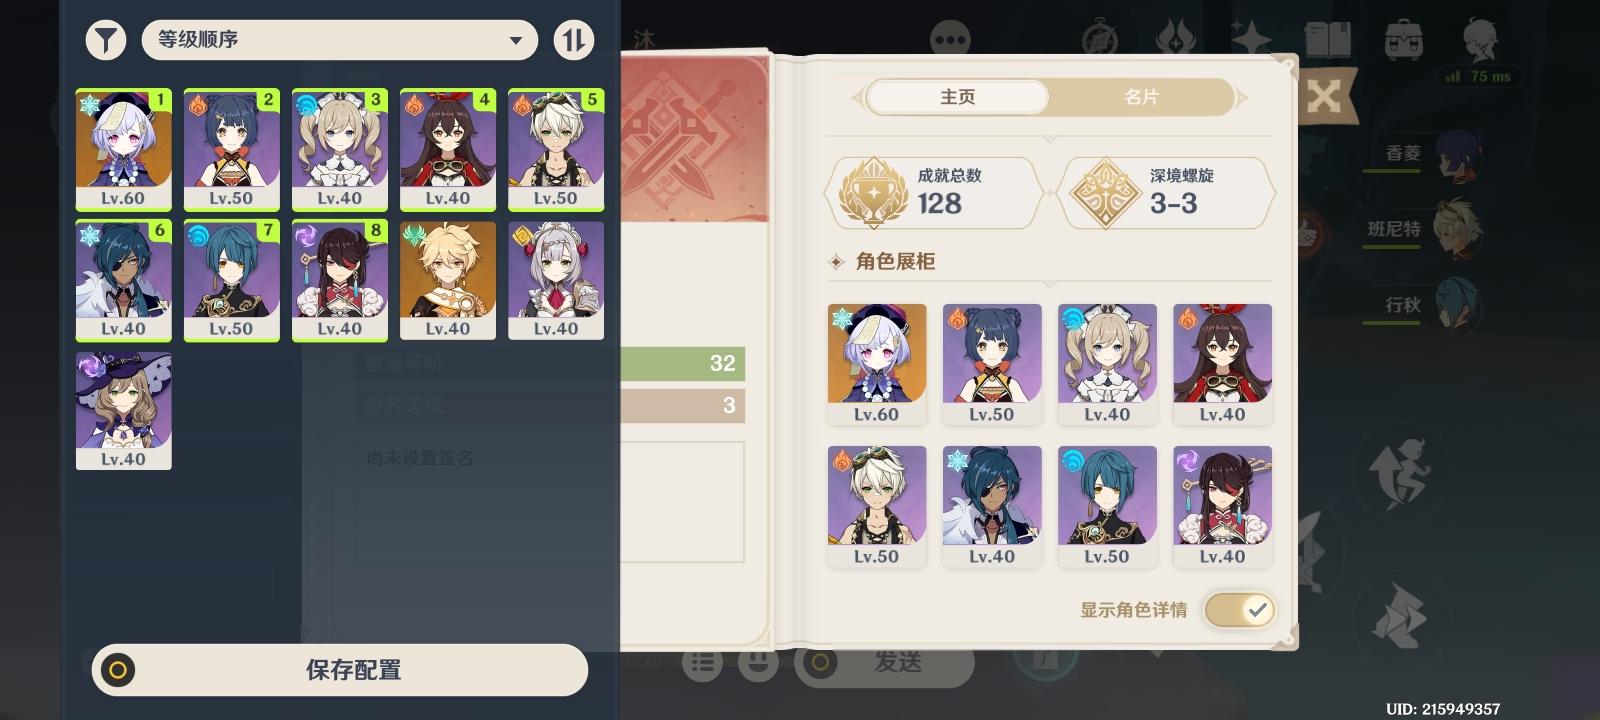The image size is (1600, 720).
Task: Select unnumbered blonde Traveler Lv.40 card
Action: [448, 280]
